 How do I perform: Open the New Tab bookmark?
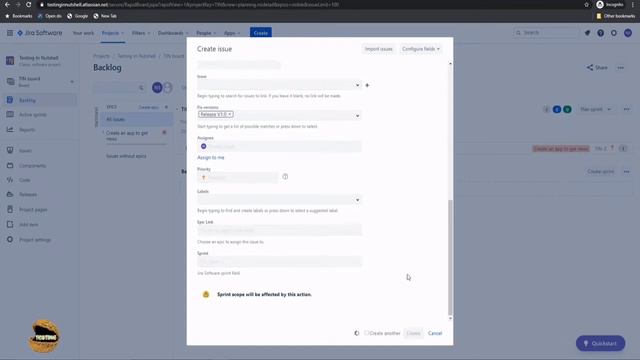[x=104, y=16]
